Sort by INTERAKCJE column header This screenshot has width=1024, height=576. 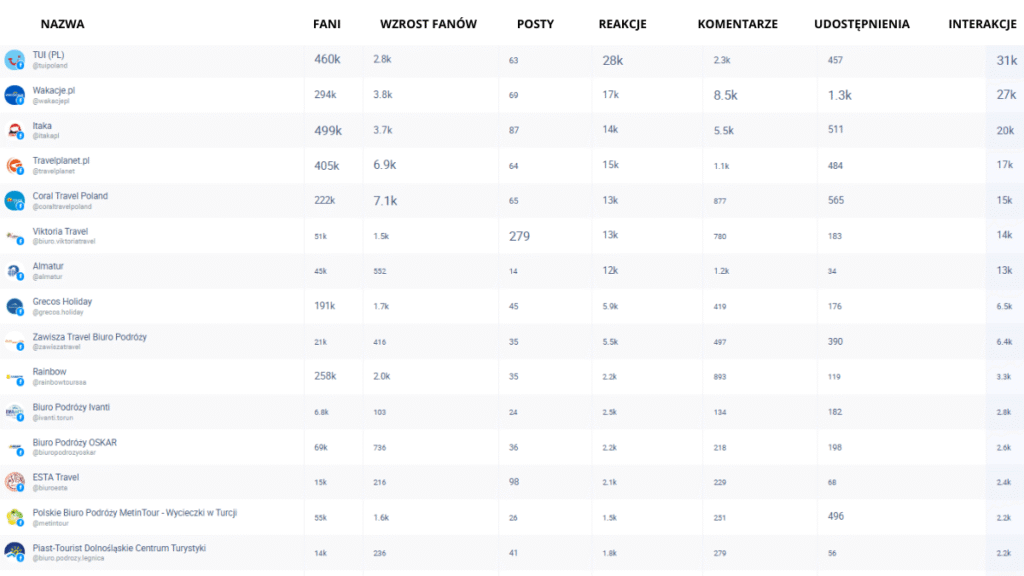(x=982, y=24)
